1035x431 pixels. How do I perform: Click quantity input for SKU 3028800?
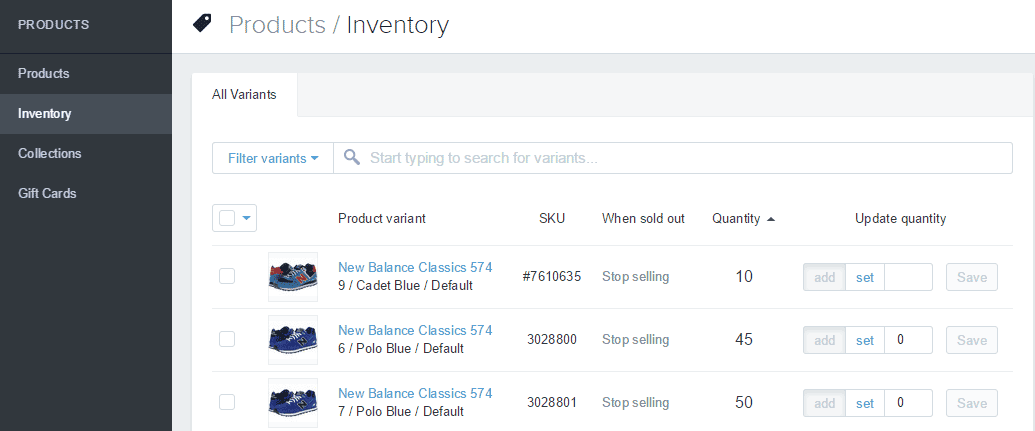pyautogui.click(x=908, y=341)
